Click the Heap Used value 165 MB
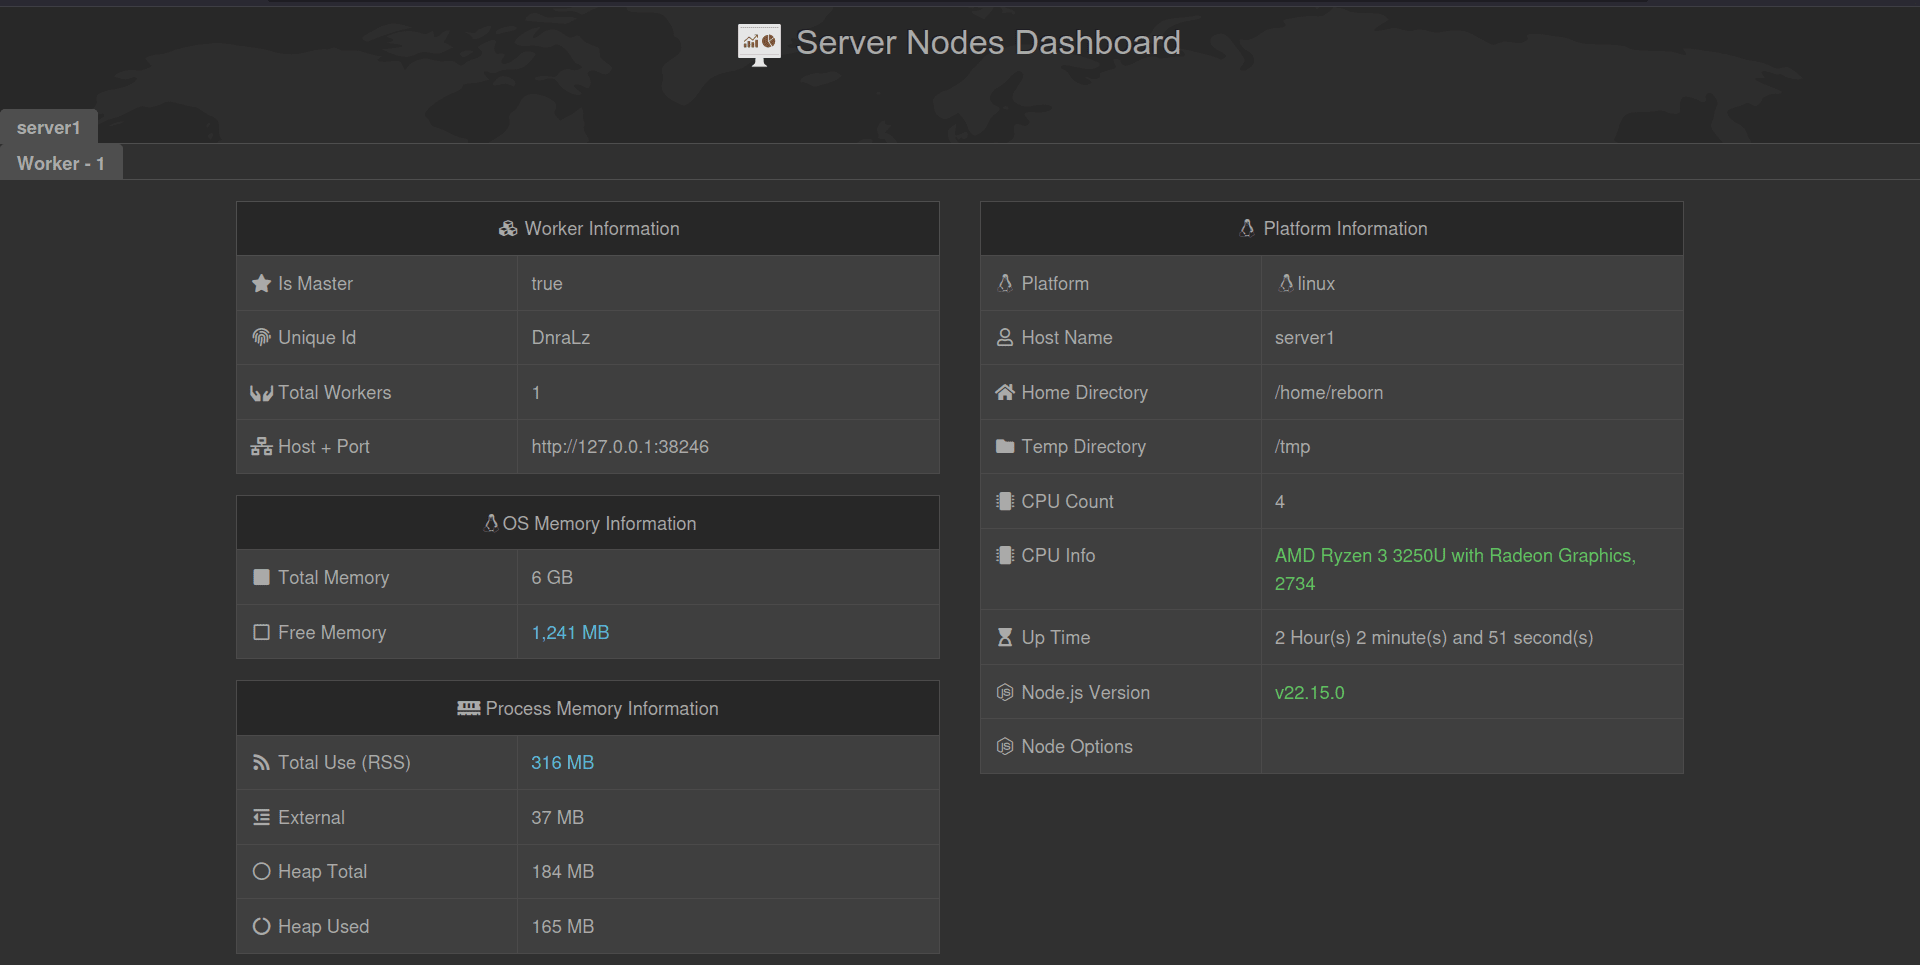The image size is (1920, 965). [x=563, y=927]
